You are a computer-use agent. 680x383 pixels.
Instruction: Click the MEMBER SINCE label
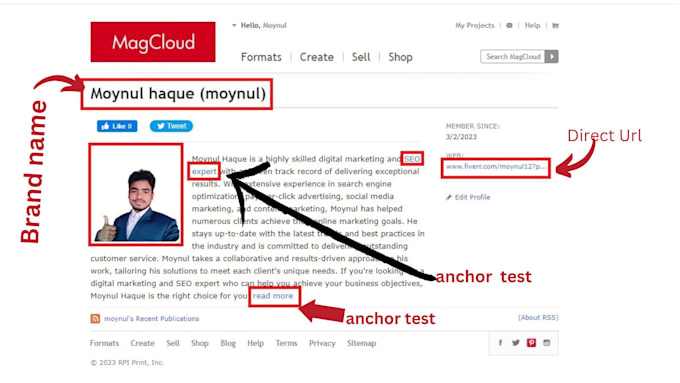[473, 126]
